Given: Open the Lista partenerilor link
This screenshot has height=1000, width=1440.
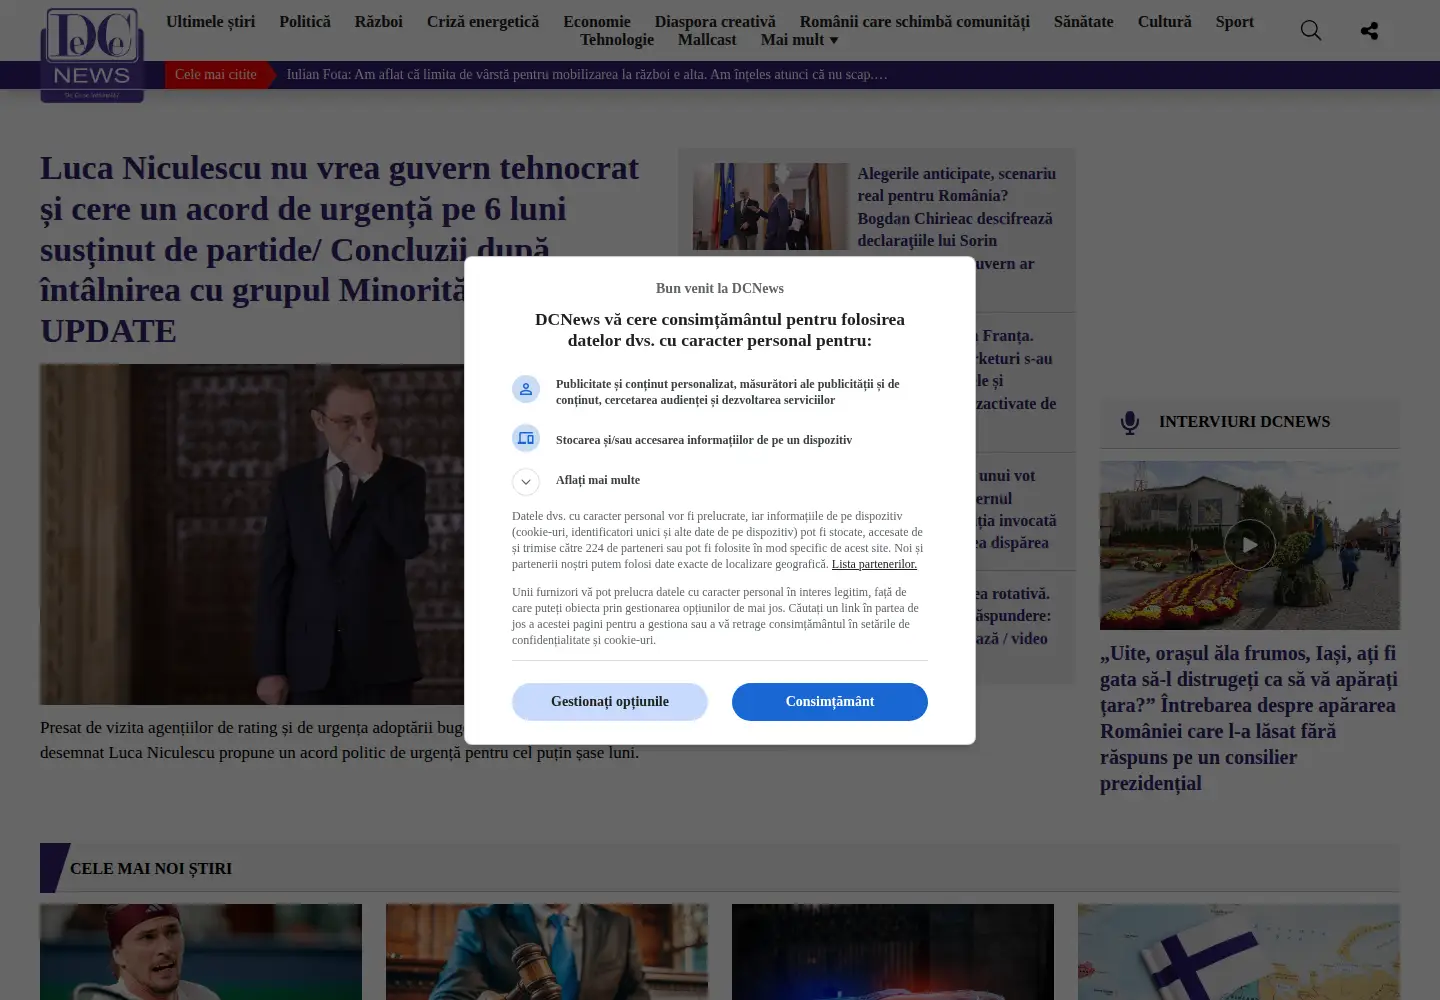Looking at the screenshot, I should click(874, 564).
